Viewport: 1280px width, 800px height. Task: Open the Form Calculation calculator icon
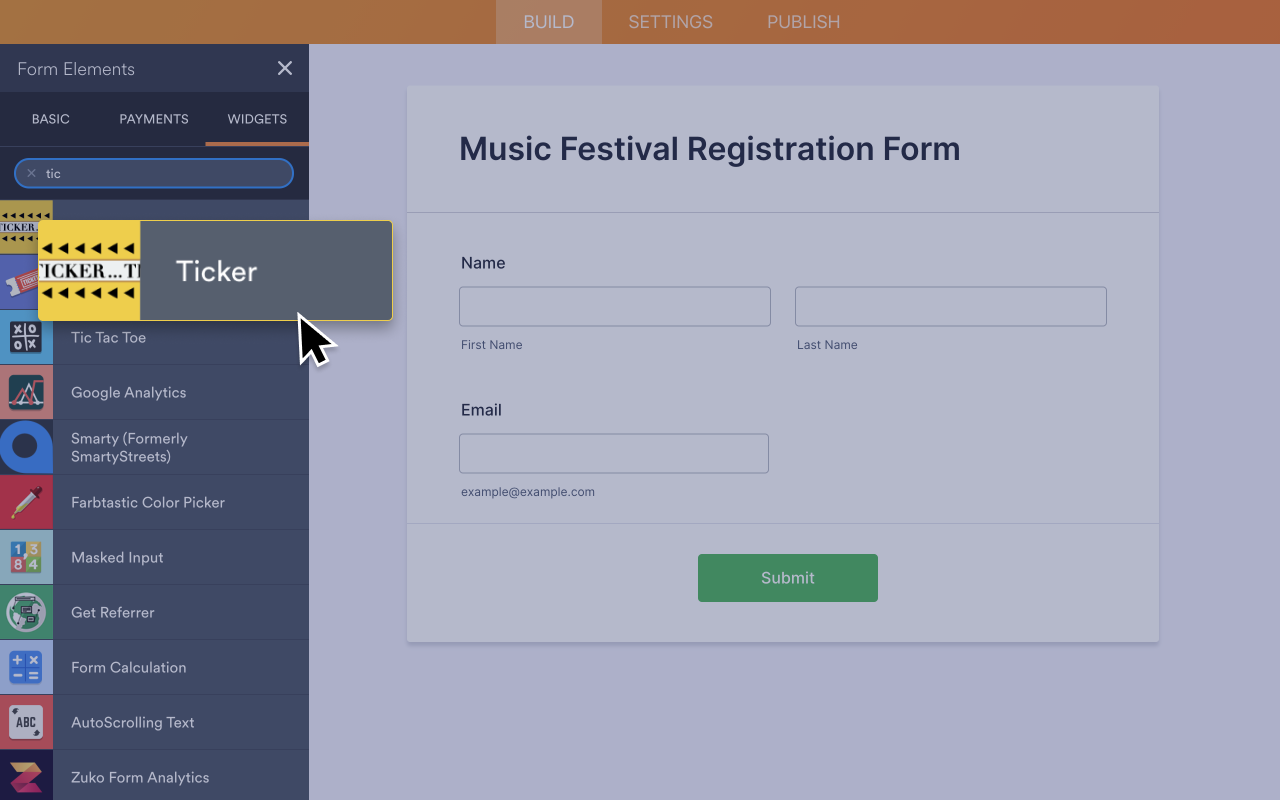point(24,667)
